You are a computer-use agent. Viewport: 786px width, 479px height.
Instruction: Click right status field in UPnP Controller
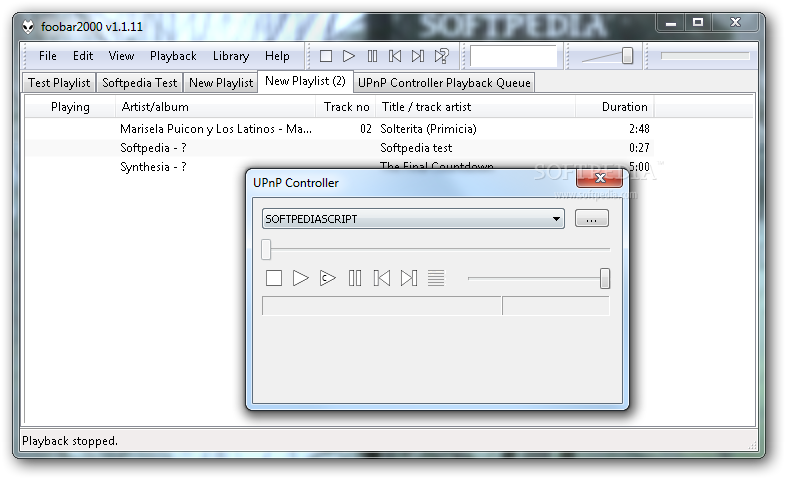[x=556, y=306]
